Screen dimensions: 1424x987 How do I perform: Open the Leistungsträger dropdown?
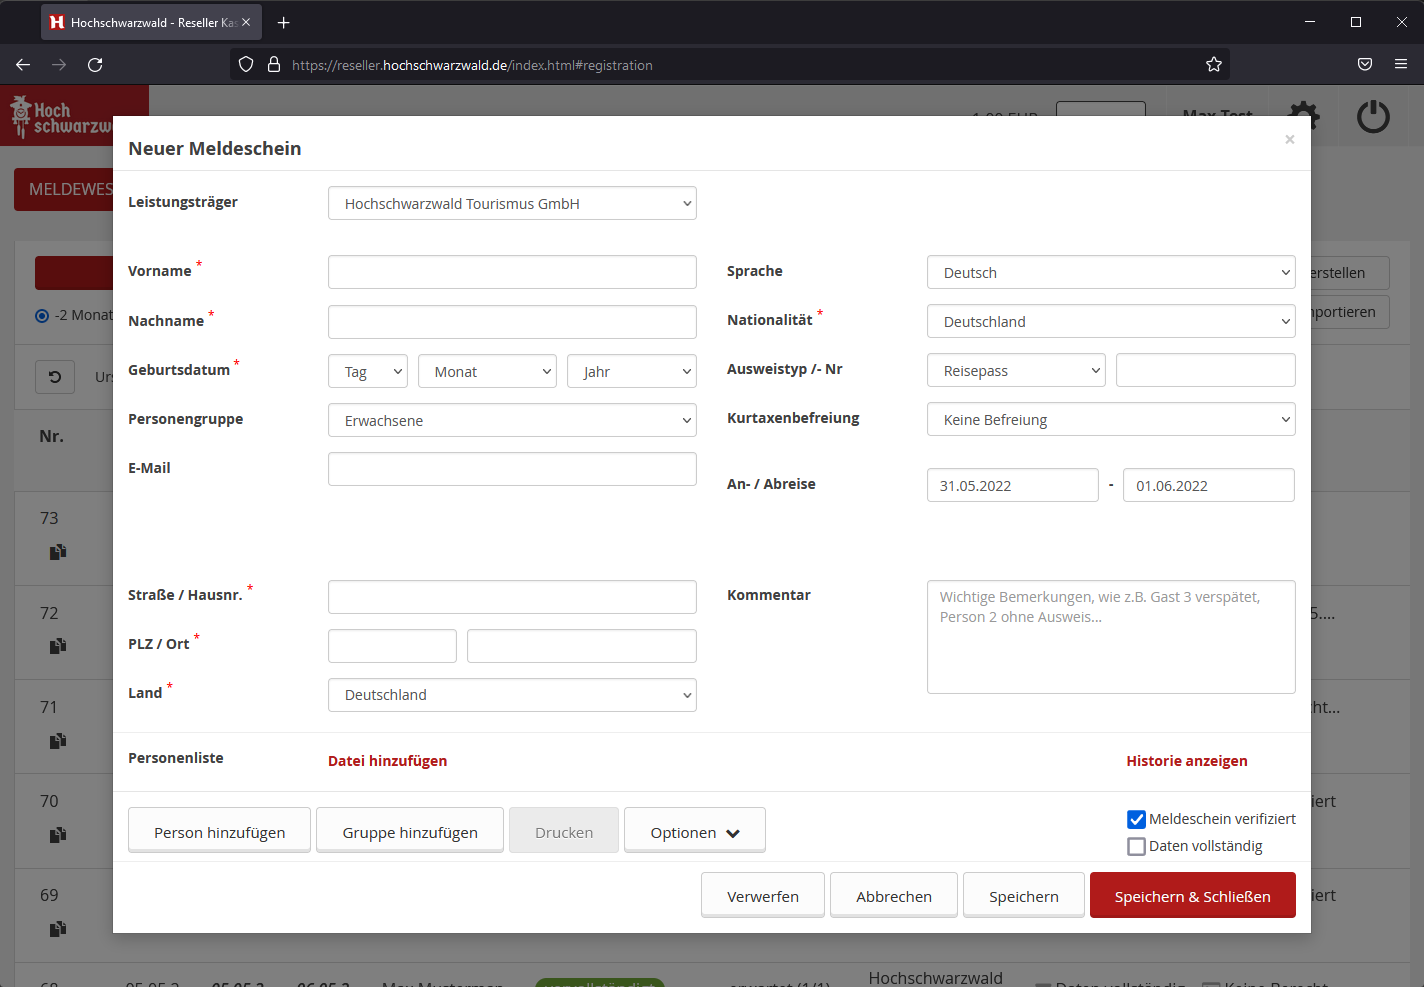pos(512,204)
